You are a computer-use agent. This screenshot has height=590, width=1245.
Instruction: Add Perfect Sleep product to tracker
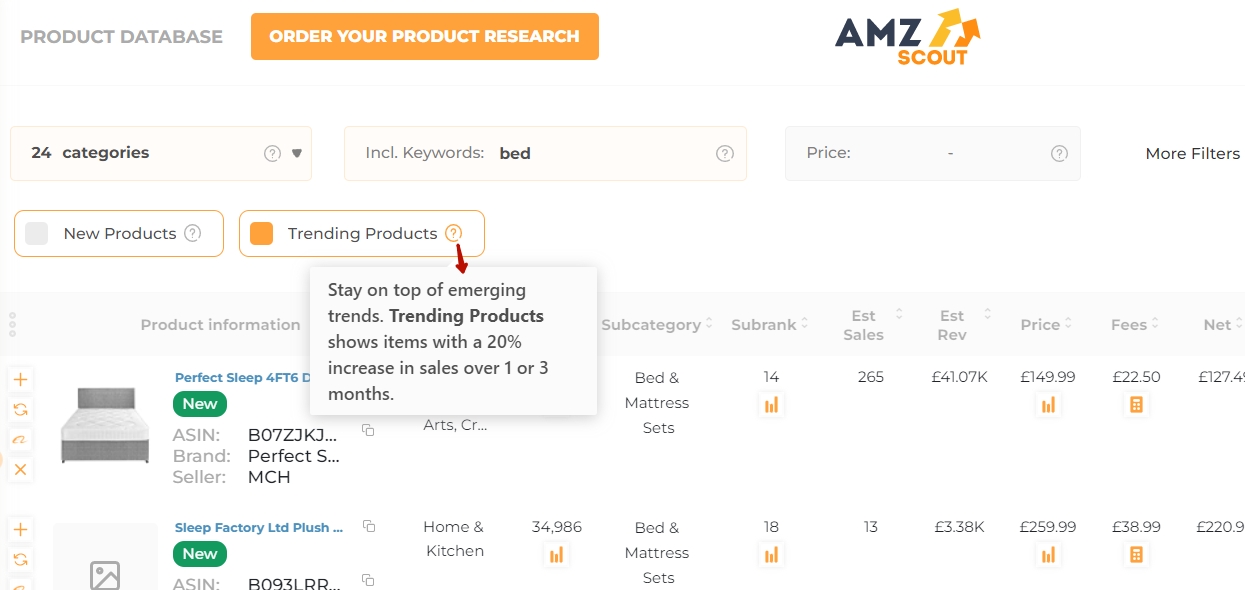[20, 379]
